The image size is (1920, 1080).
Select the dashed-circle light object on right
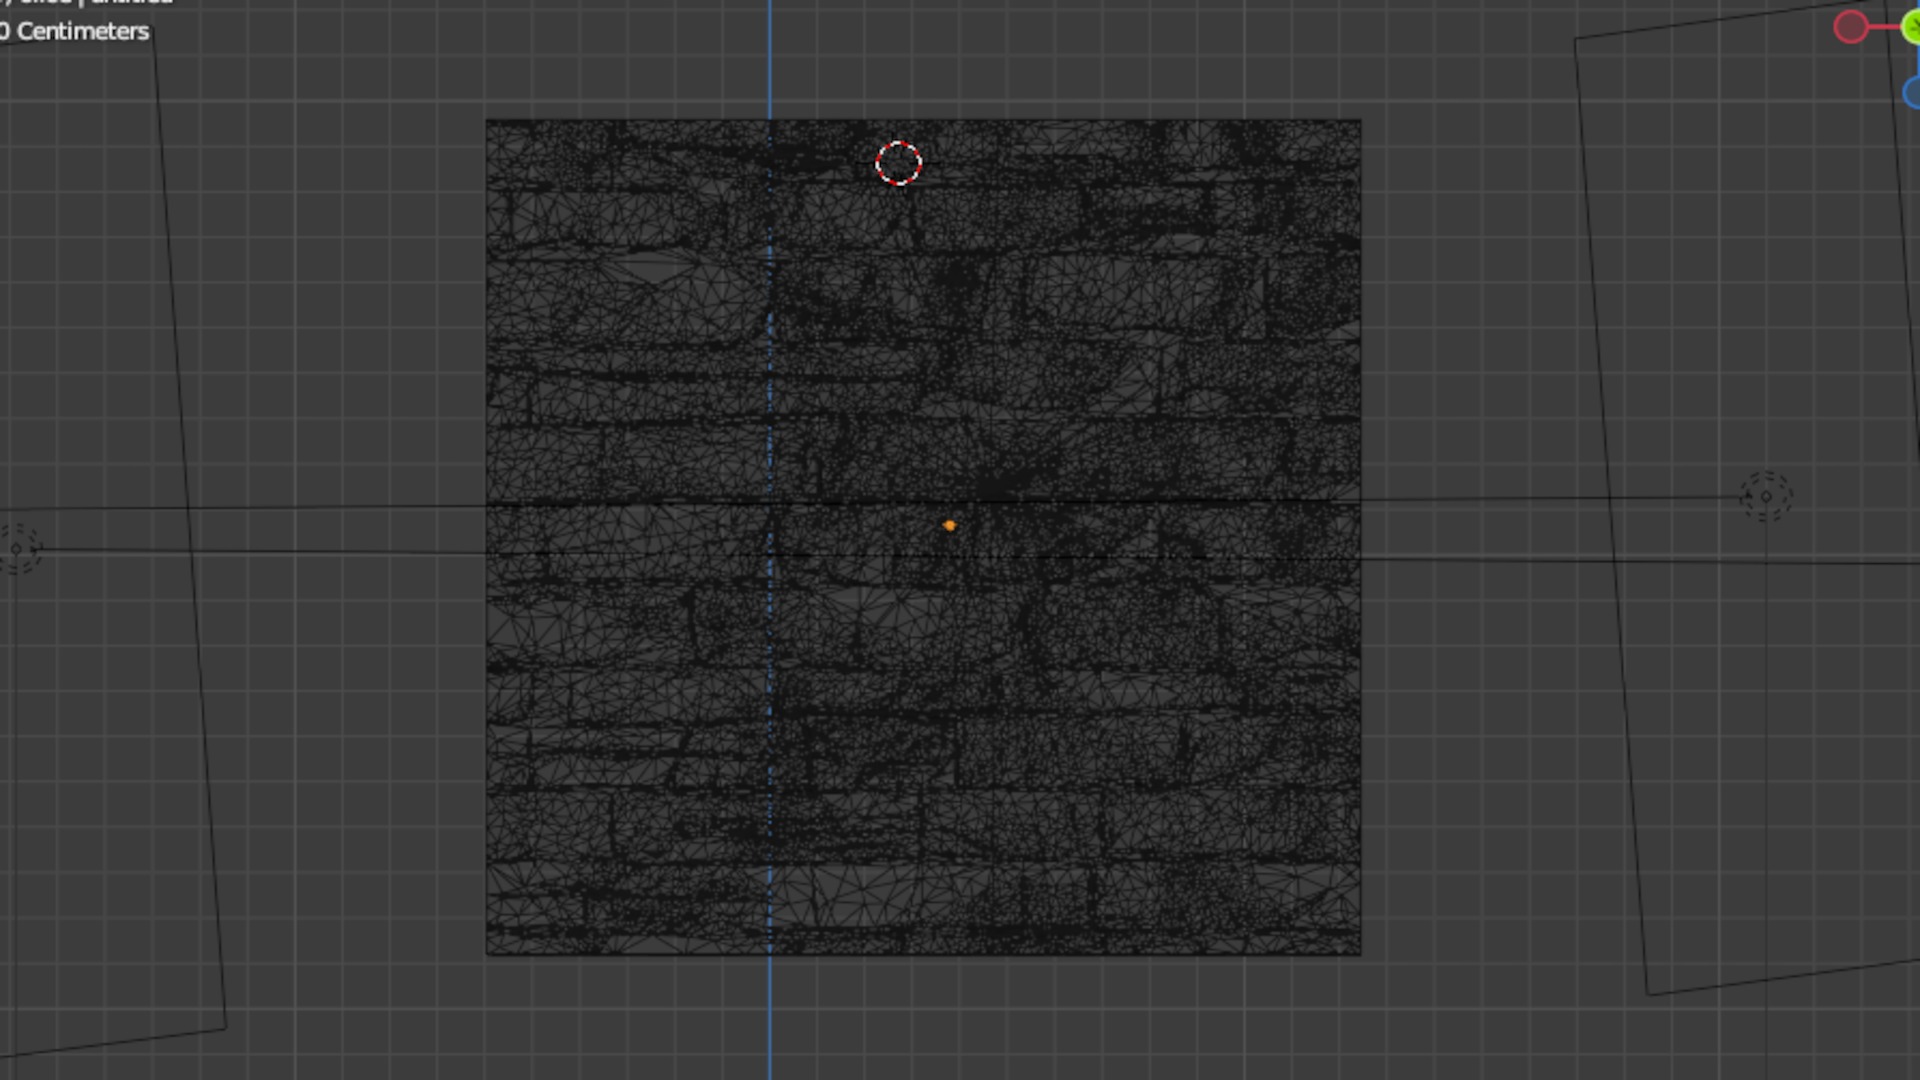click(1766, 497)
